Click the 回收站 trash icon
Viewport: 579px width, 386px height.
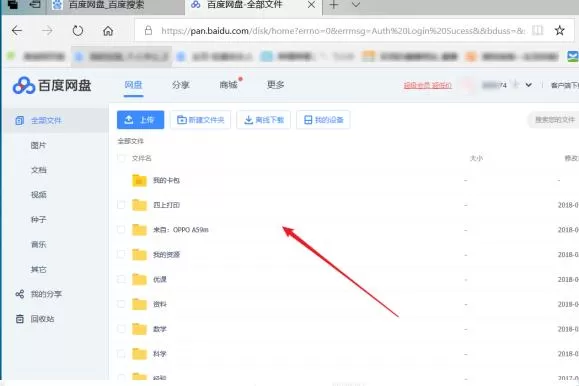coord(20,319)
